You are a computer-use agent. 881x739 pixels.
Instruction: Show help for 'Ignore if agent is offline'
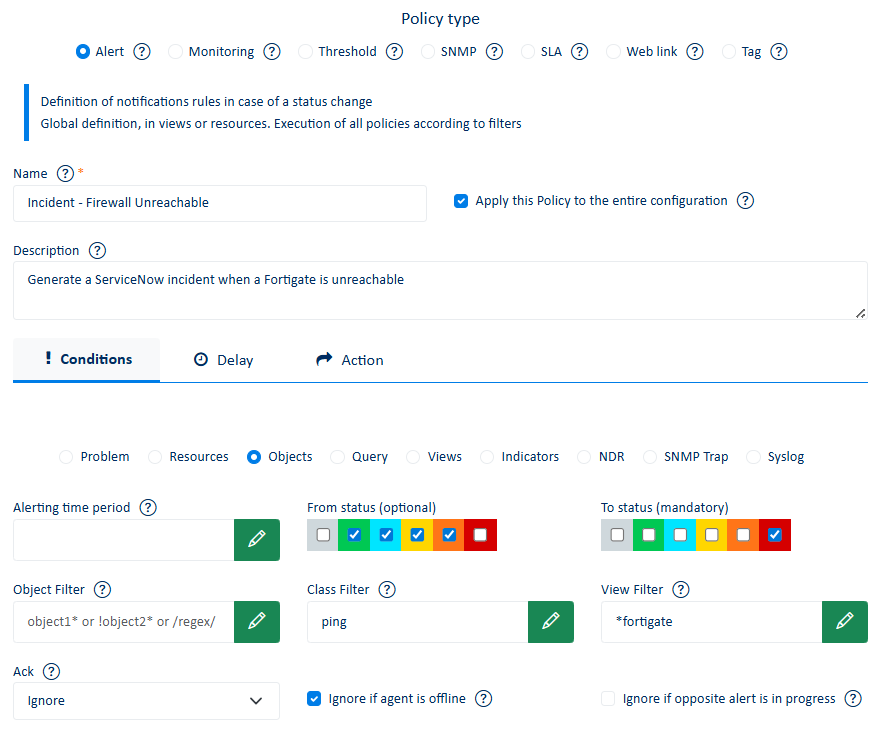pyautogui.click(x=483, y=698)
